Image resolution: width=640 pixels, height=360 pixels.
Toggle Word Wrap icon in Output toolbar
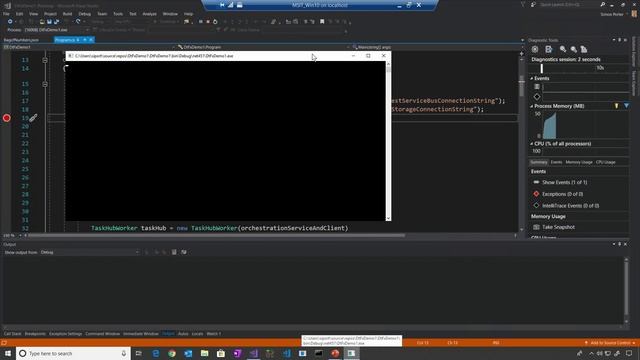point(184,252)
